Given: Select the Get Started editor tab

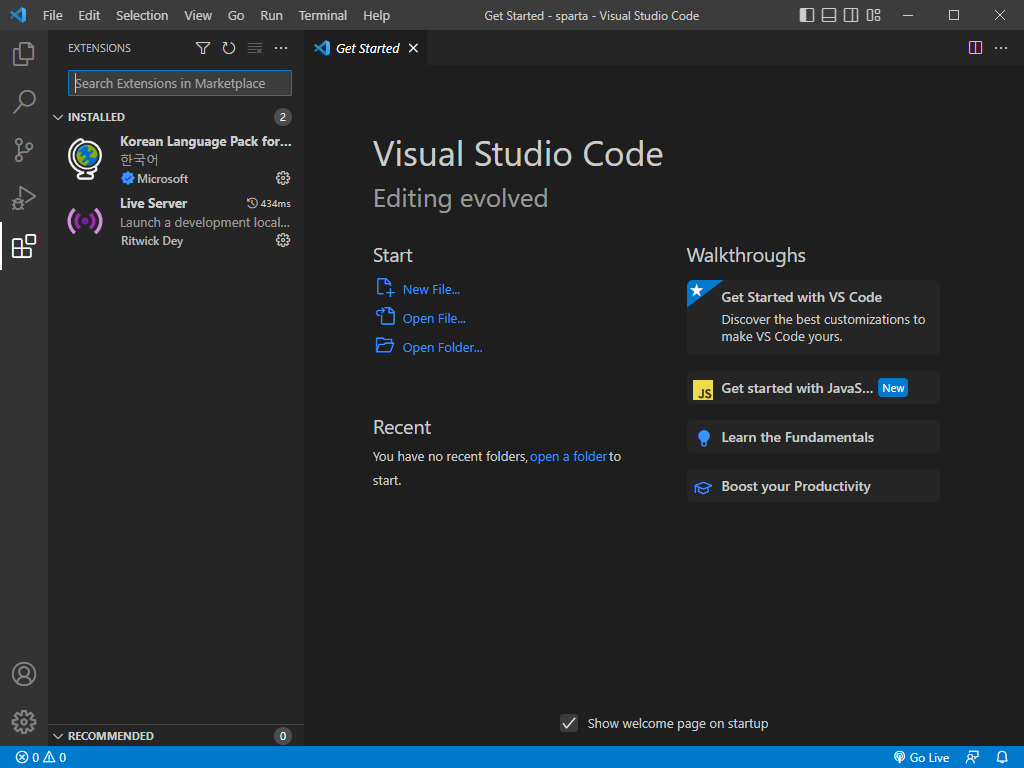Looking at the screenshot, I should click(367, 48).
